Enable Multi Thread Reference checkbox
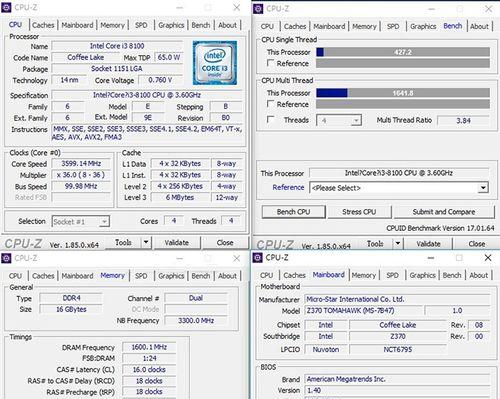 pyautogui.click(x=270, y=104)
